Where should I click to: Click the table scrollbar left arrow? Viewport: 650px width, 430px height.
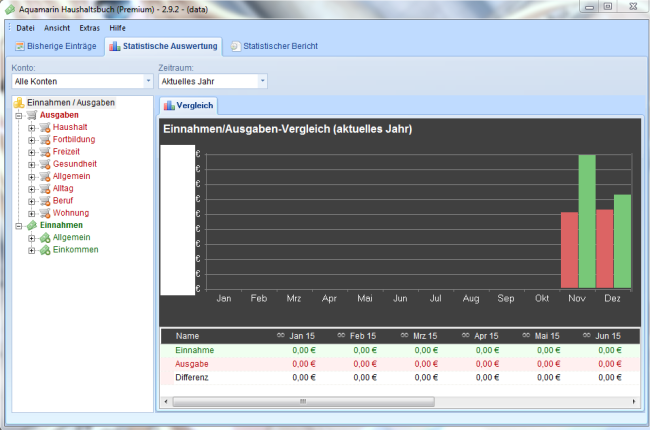coord(166,401)
